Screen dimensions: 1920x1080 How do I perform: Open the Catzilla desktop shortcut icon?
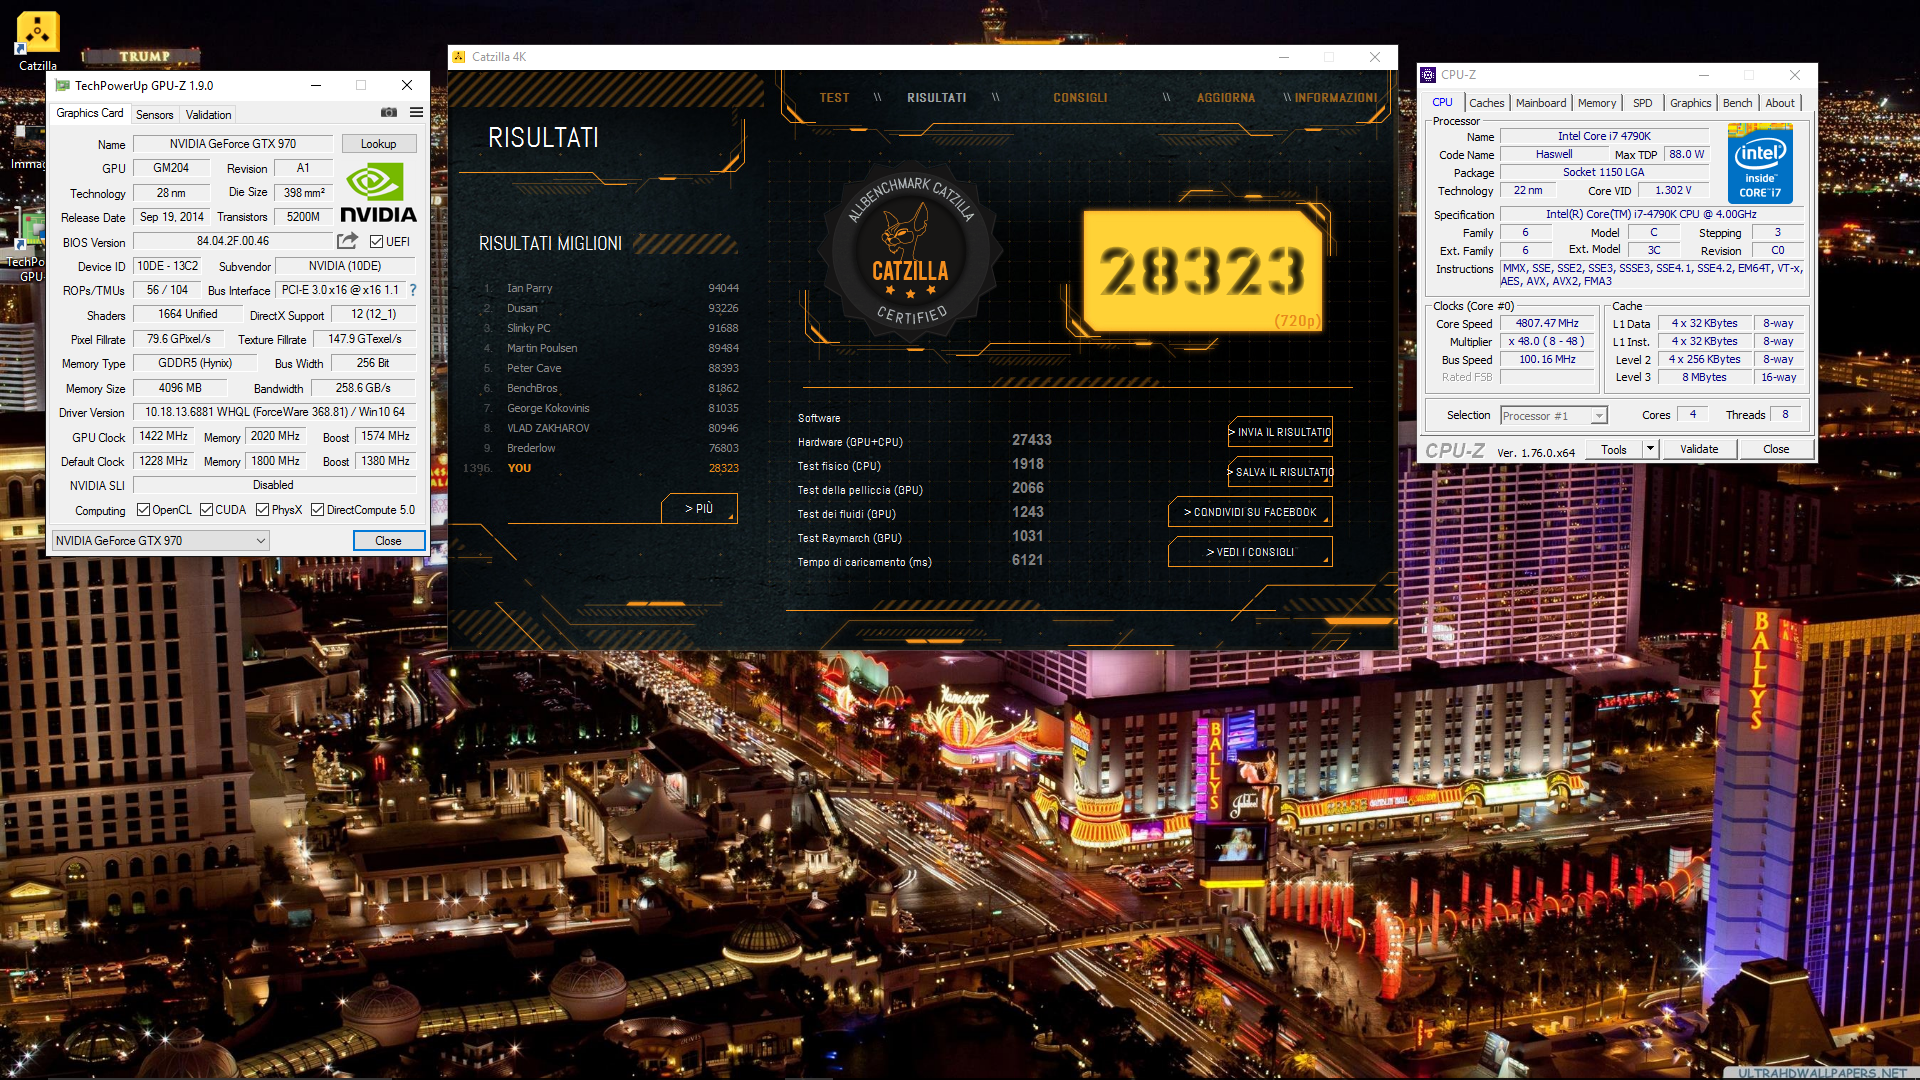coord(38,32)
